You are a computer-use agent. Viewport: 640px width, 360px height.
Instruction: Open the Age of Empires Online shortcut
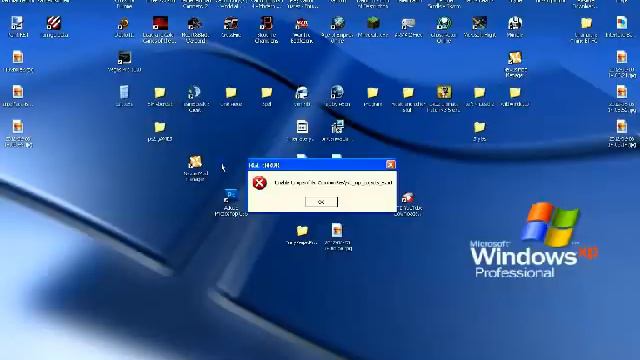pos(338,23)
